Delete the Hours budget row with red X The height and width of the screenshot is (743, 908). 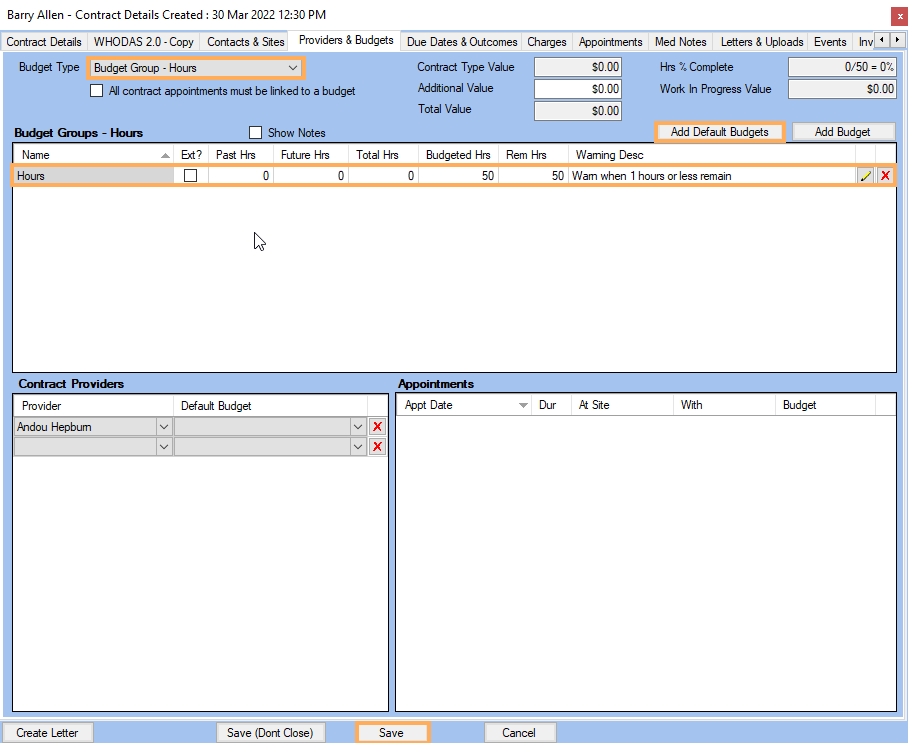pyautogui.click(x=885, y=176)
